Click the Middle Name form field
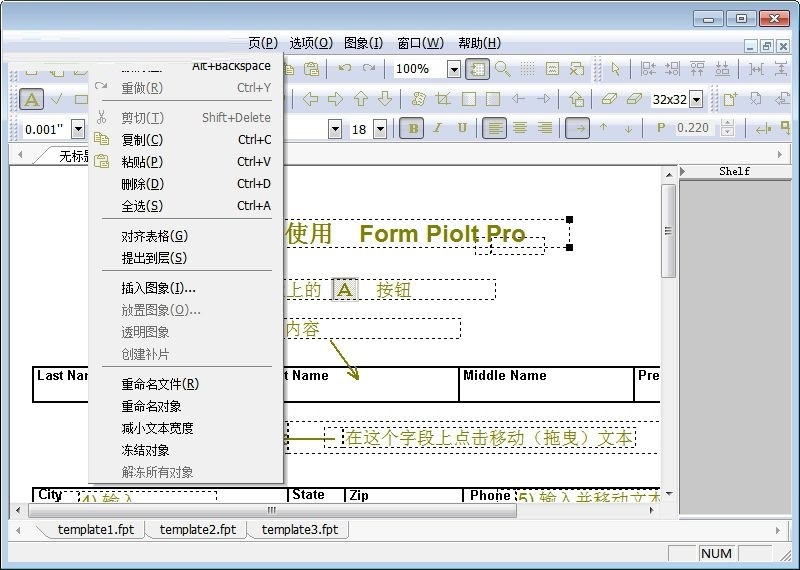This screenshot has width=800, height=570. pos(546,384)
